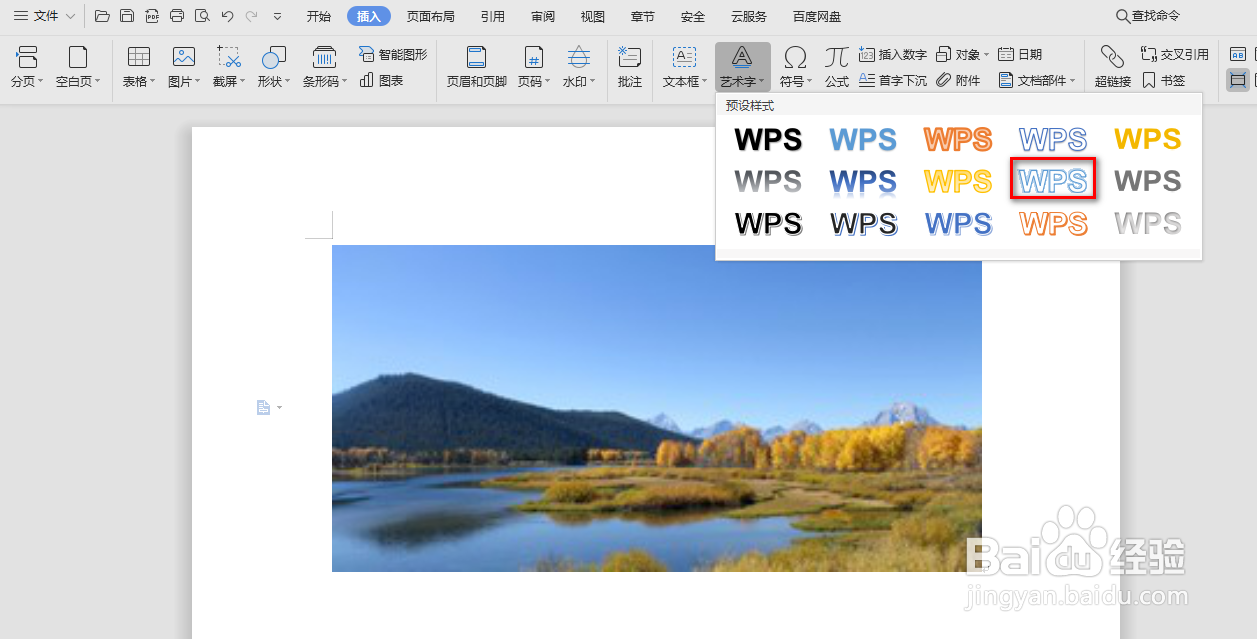Image resolution: width=1257 pixels, height=639 pixels.
Task: Click the Save disk icon
Action: pos(127,16)
